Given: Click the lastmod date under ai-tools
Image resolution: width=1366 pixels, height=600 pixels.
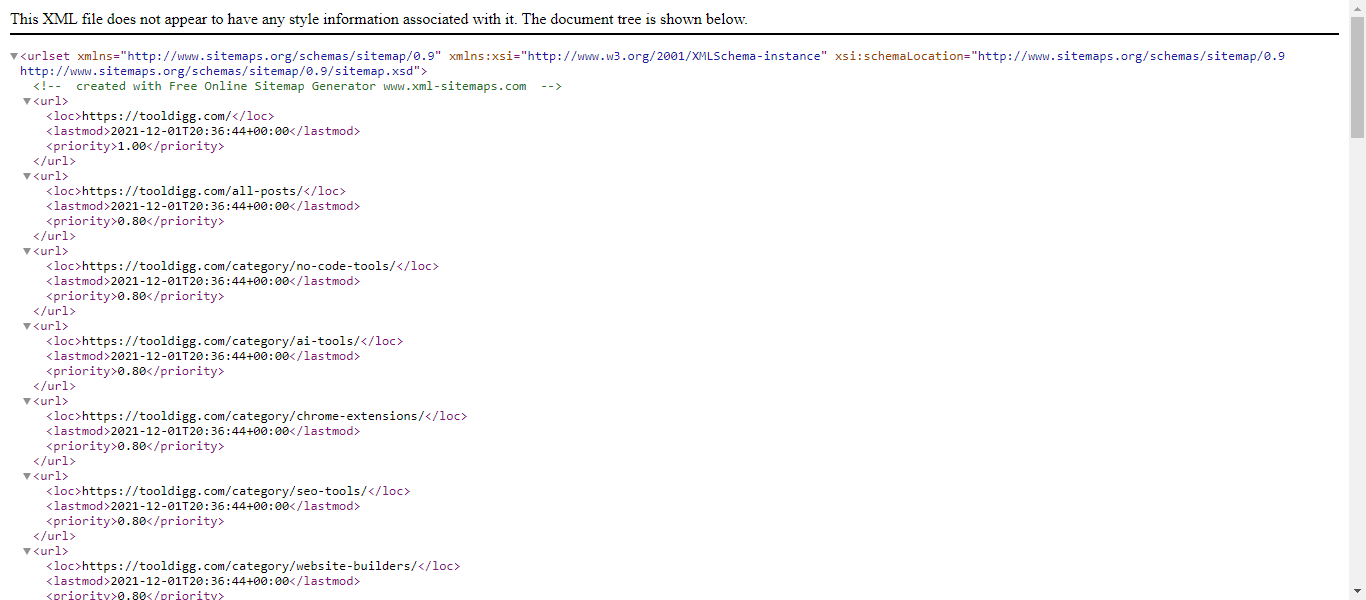Looking at the screenshot, I should click(x=199, y=356).
